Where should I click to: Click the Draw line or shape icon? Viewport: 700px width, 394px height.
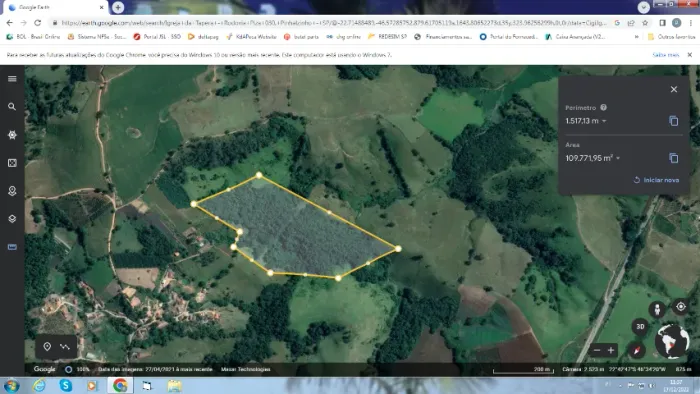tap(65, 347)
